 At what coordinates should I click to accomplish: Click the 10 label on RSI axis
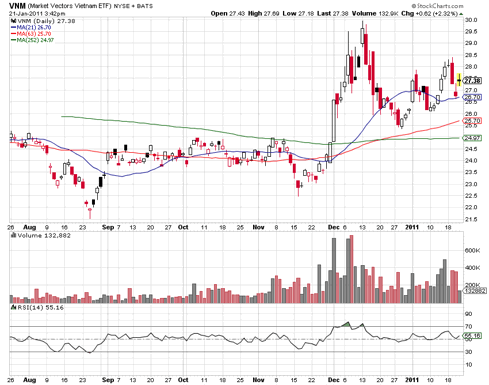pos(468,365)
